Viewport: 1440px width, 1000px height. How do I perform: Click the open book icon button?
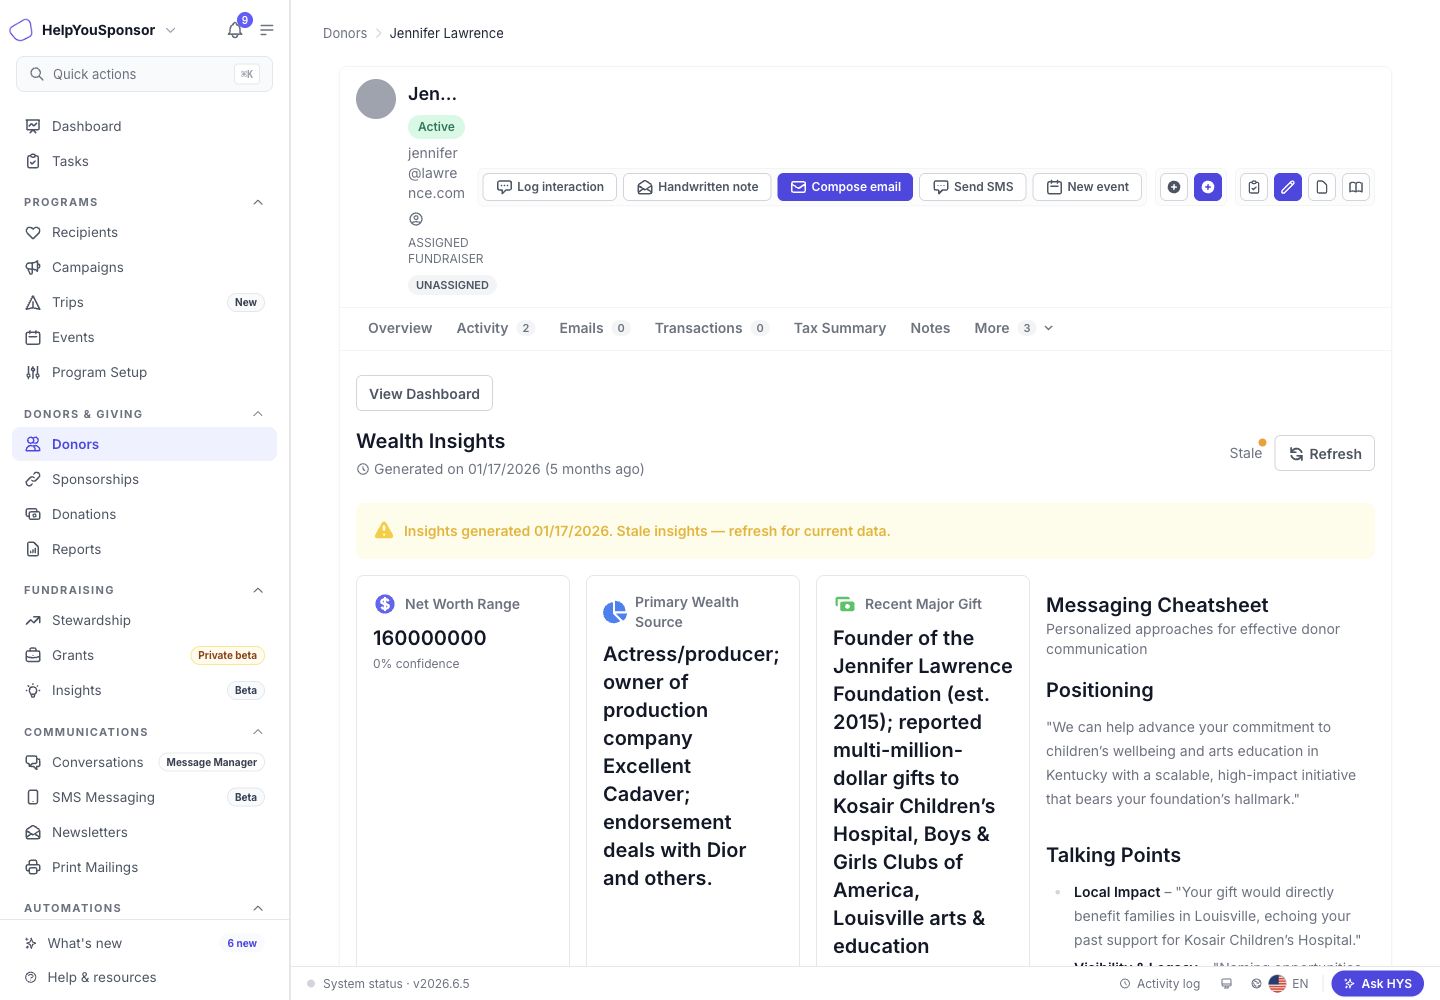1356,187
